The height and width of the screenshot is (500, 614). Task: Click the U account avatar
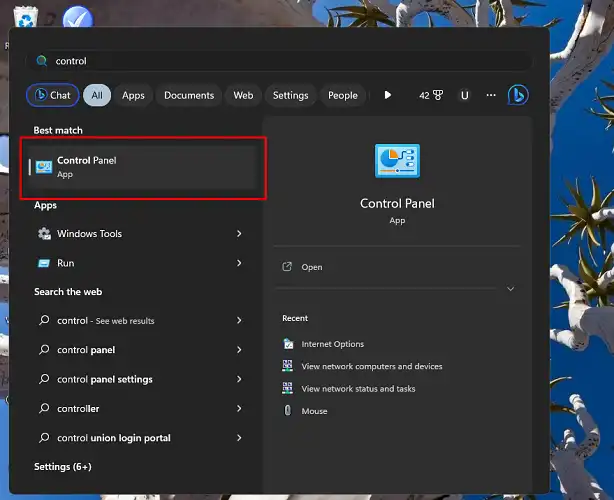(464, 95)
